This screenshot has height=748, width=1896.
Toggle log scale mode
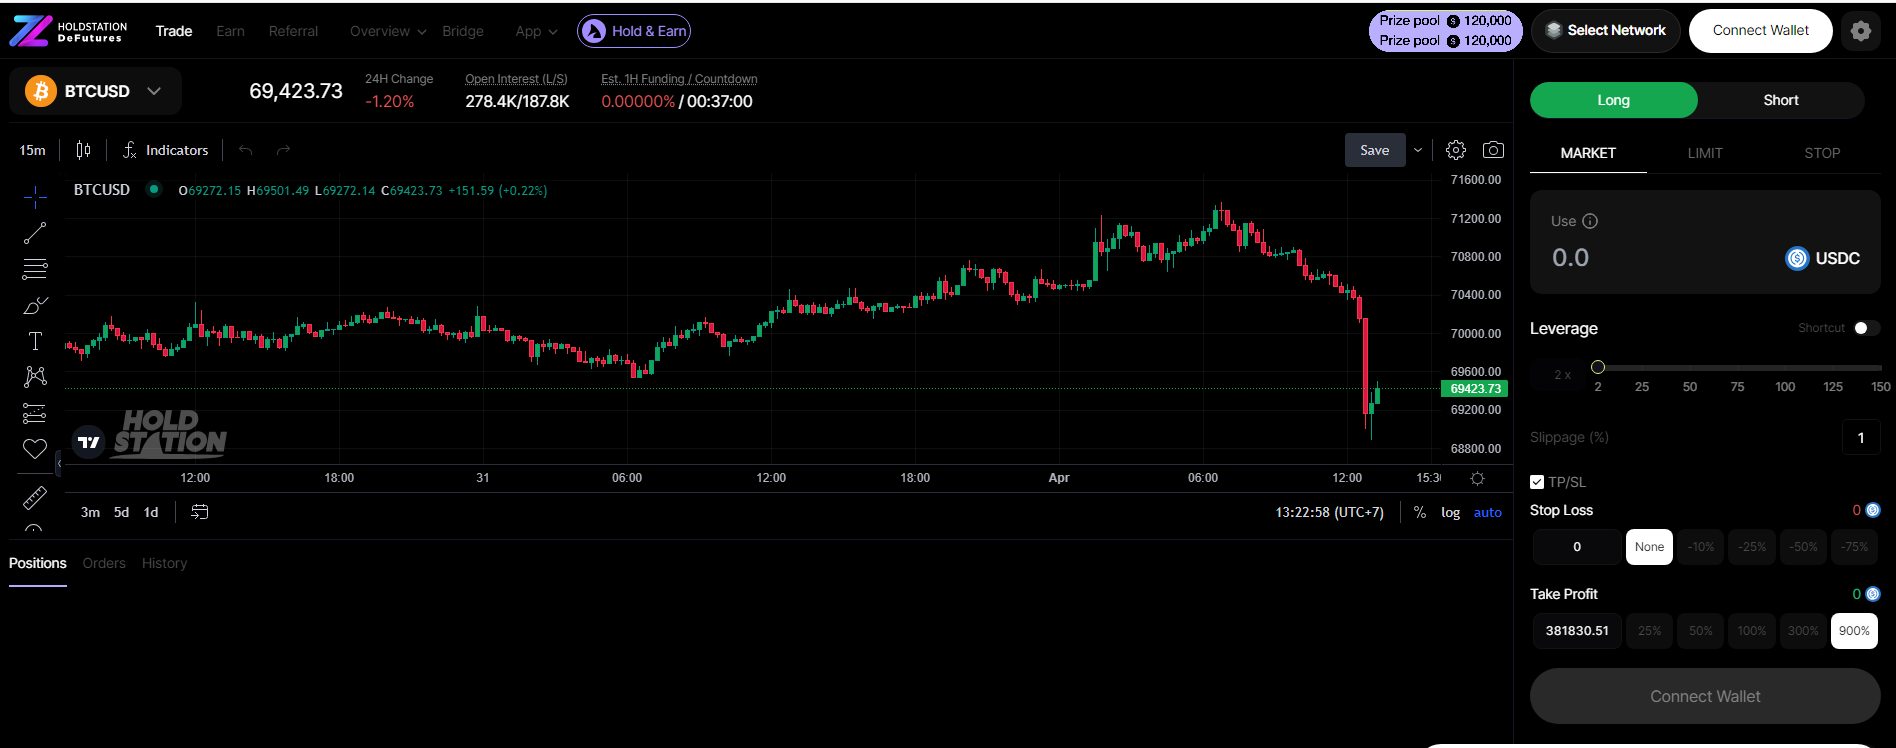[x=1450, y=512]
